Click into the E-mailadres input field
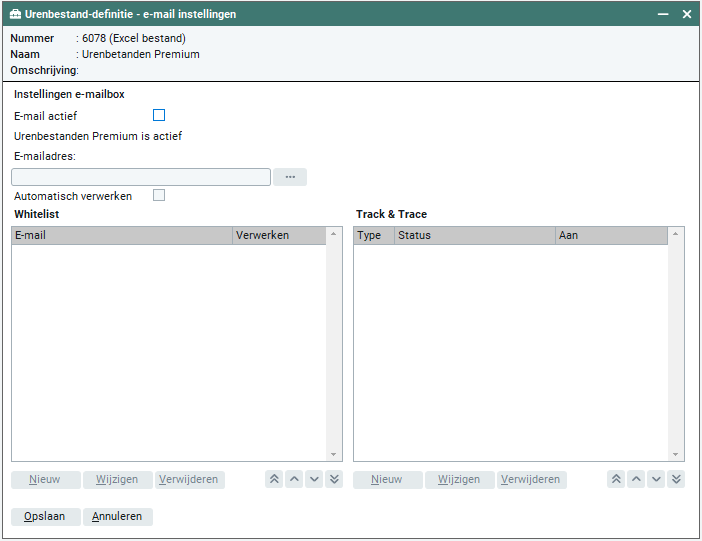Viewport: 702px width, 541px height. [x=141, y=177]
